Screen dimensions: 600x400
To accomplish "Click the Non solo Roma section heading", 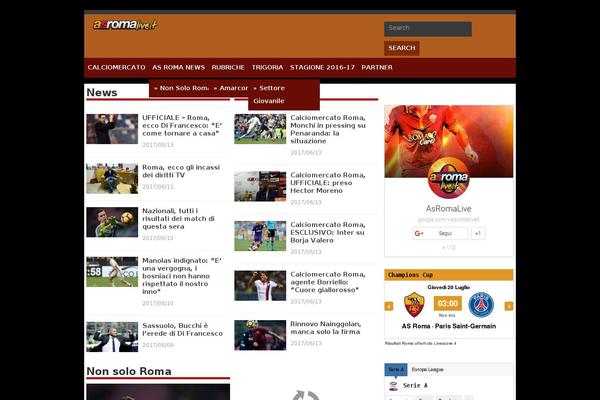I will (x=129, y=371).
